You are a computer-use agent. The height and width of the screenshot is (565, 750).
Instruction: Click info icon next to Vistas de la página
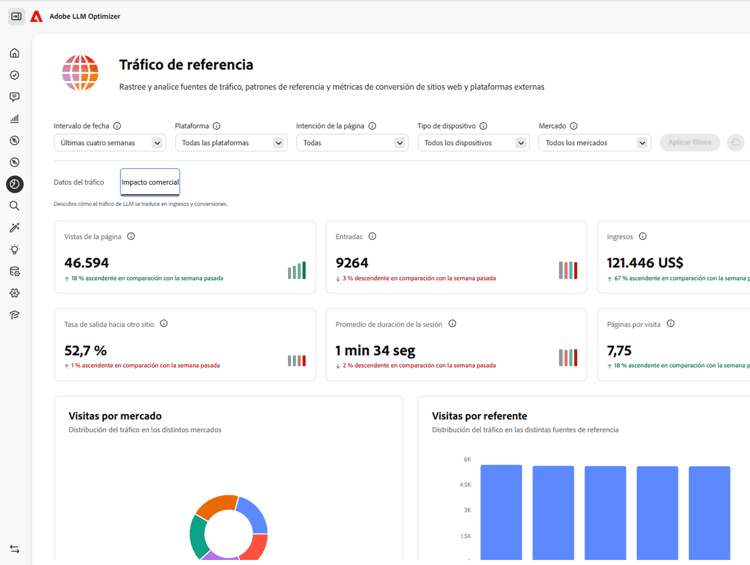[x=131, y=236]
